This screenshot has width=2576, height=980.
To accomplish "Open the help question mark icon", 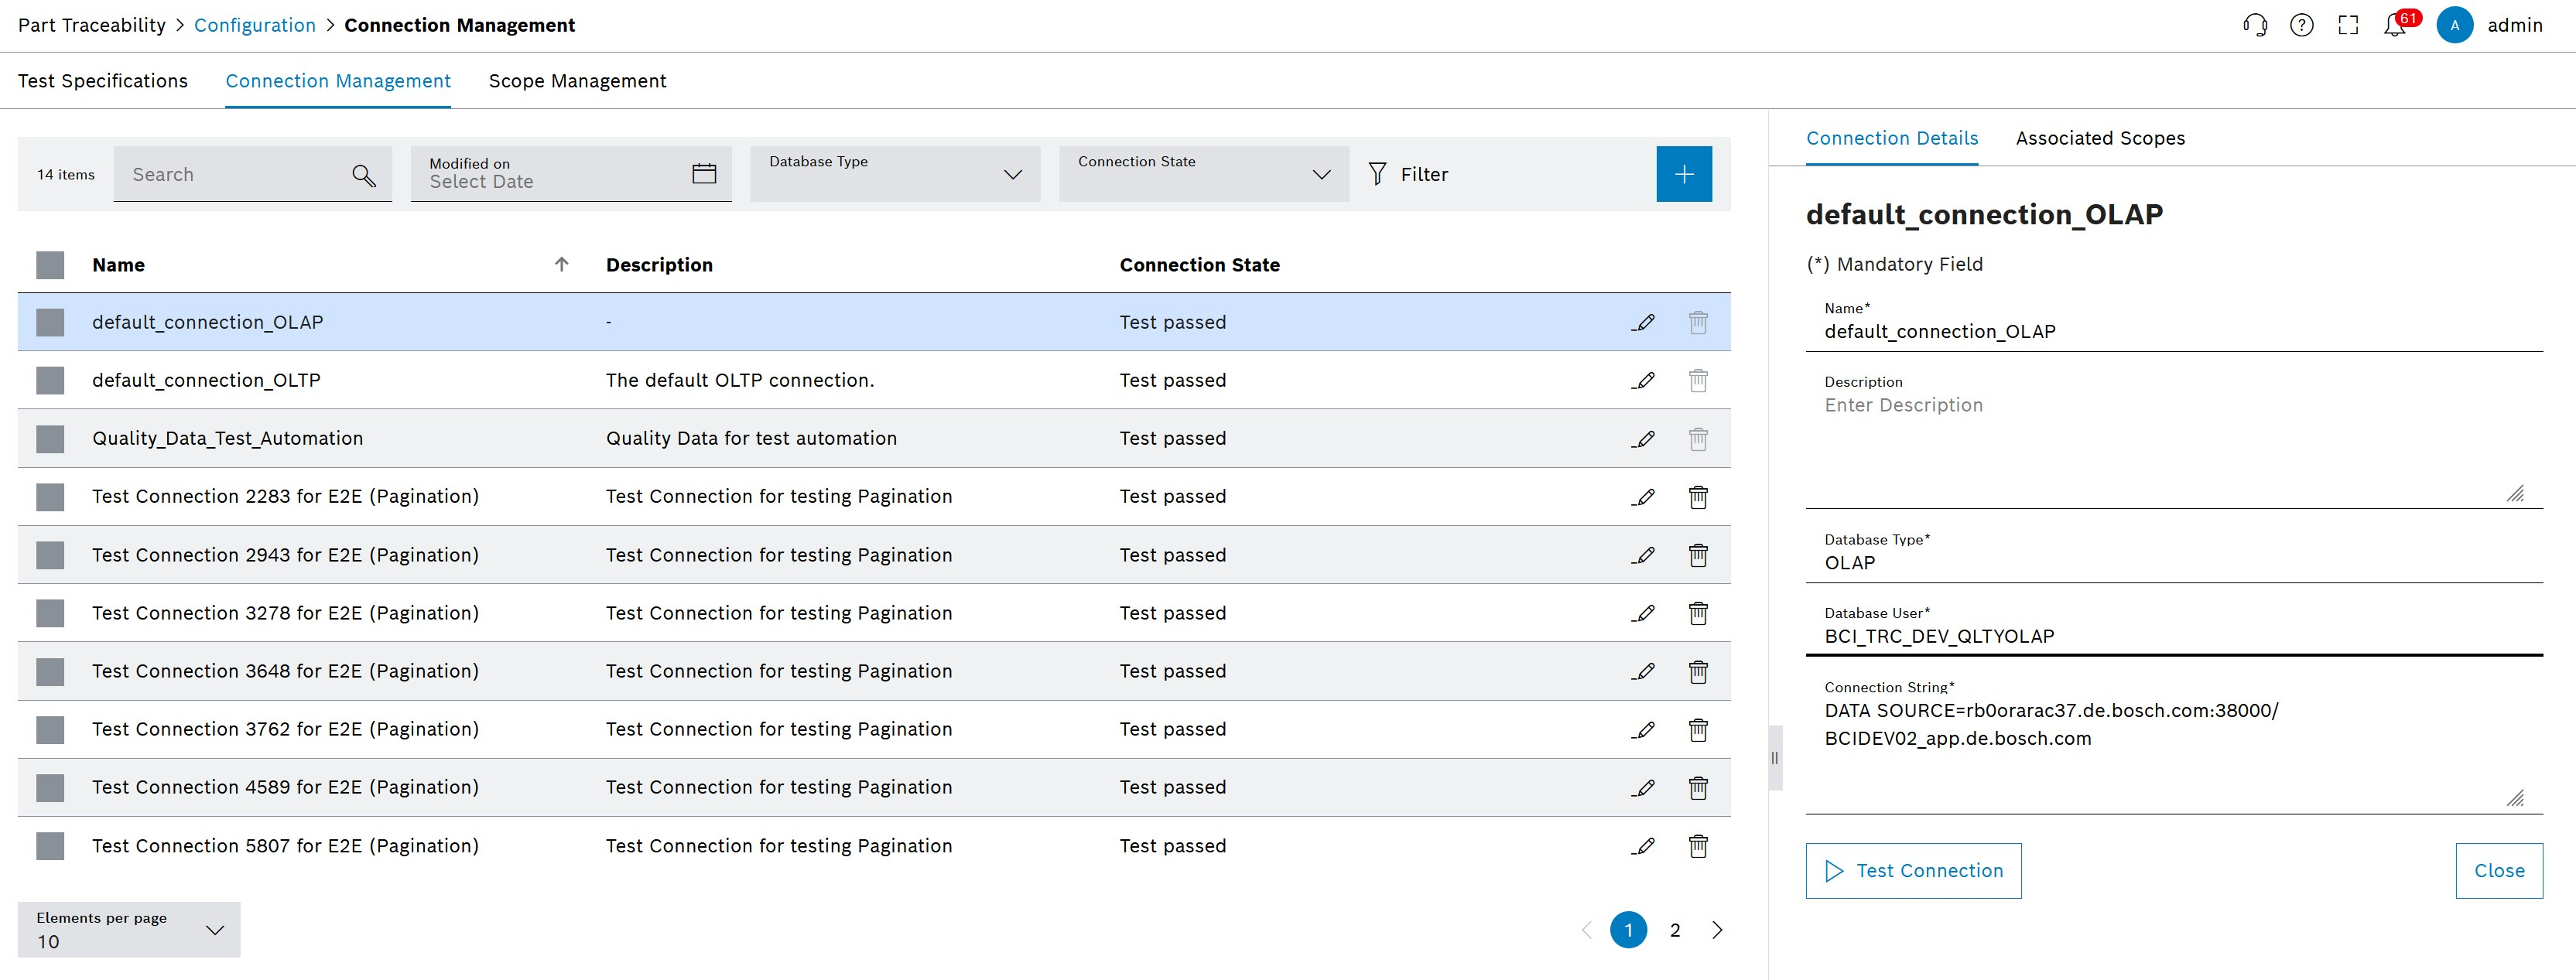I will [2302, 25].
